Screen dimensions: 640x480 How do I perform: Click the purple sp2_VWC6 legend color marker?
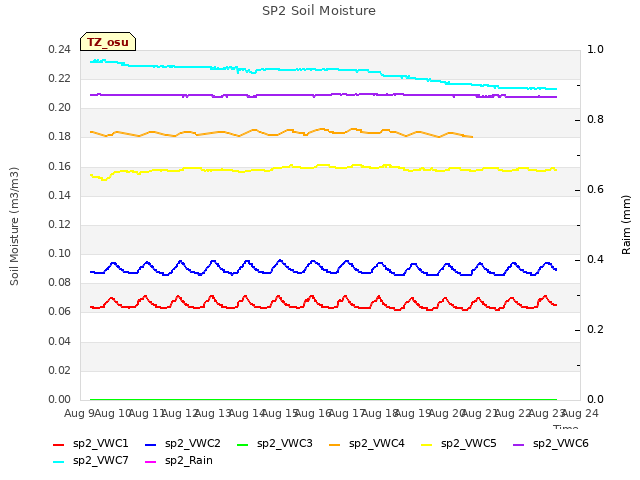click(519, 444)
